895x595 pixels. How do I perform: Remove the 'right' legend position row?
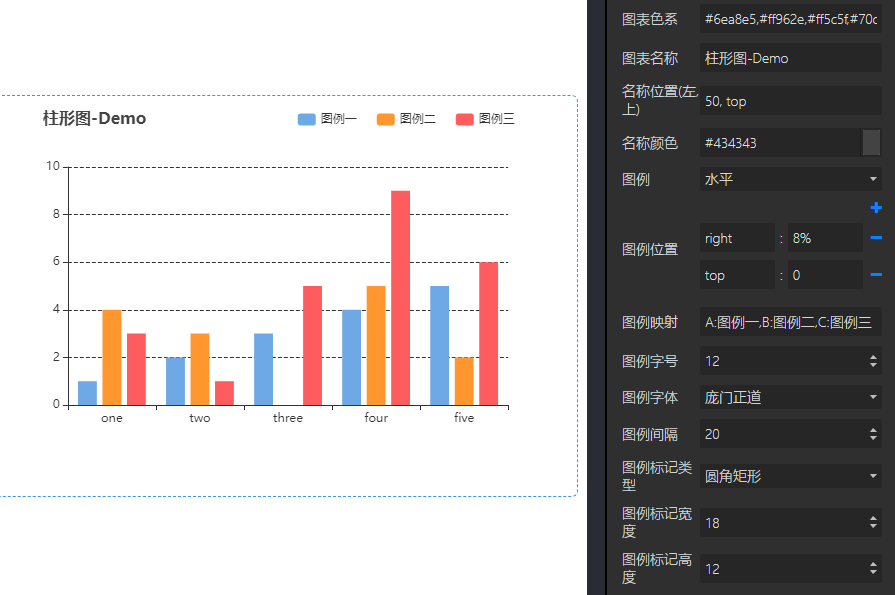click(x=876, y=238)
